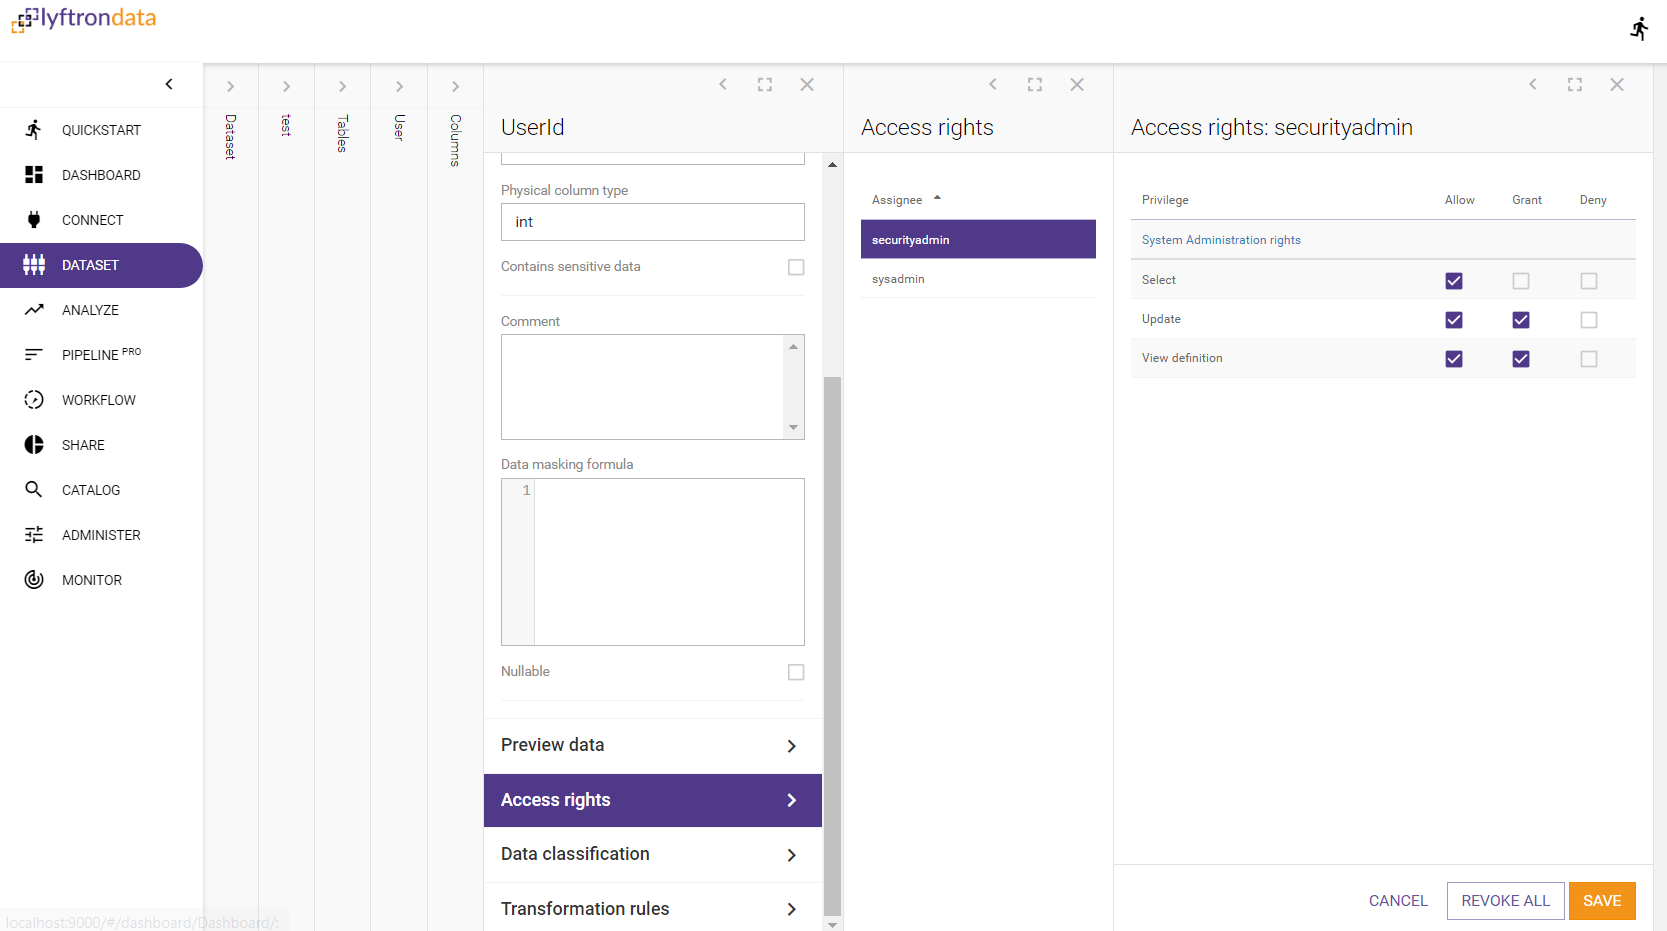Open the ANALYZE menu item
The height and width of the screenshot is (931, 1667).
pyautogui.click(x=101, y=310)
